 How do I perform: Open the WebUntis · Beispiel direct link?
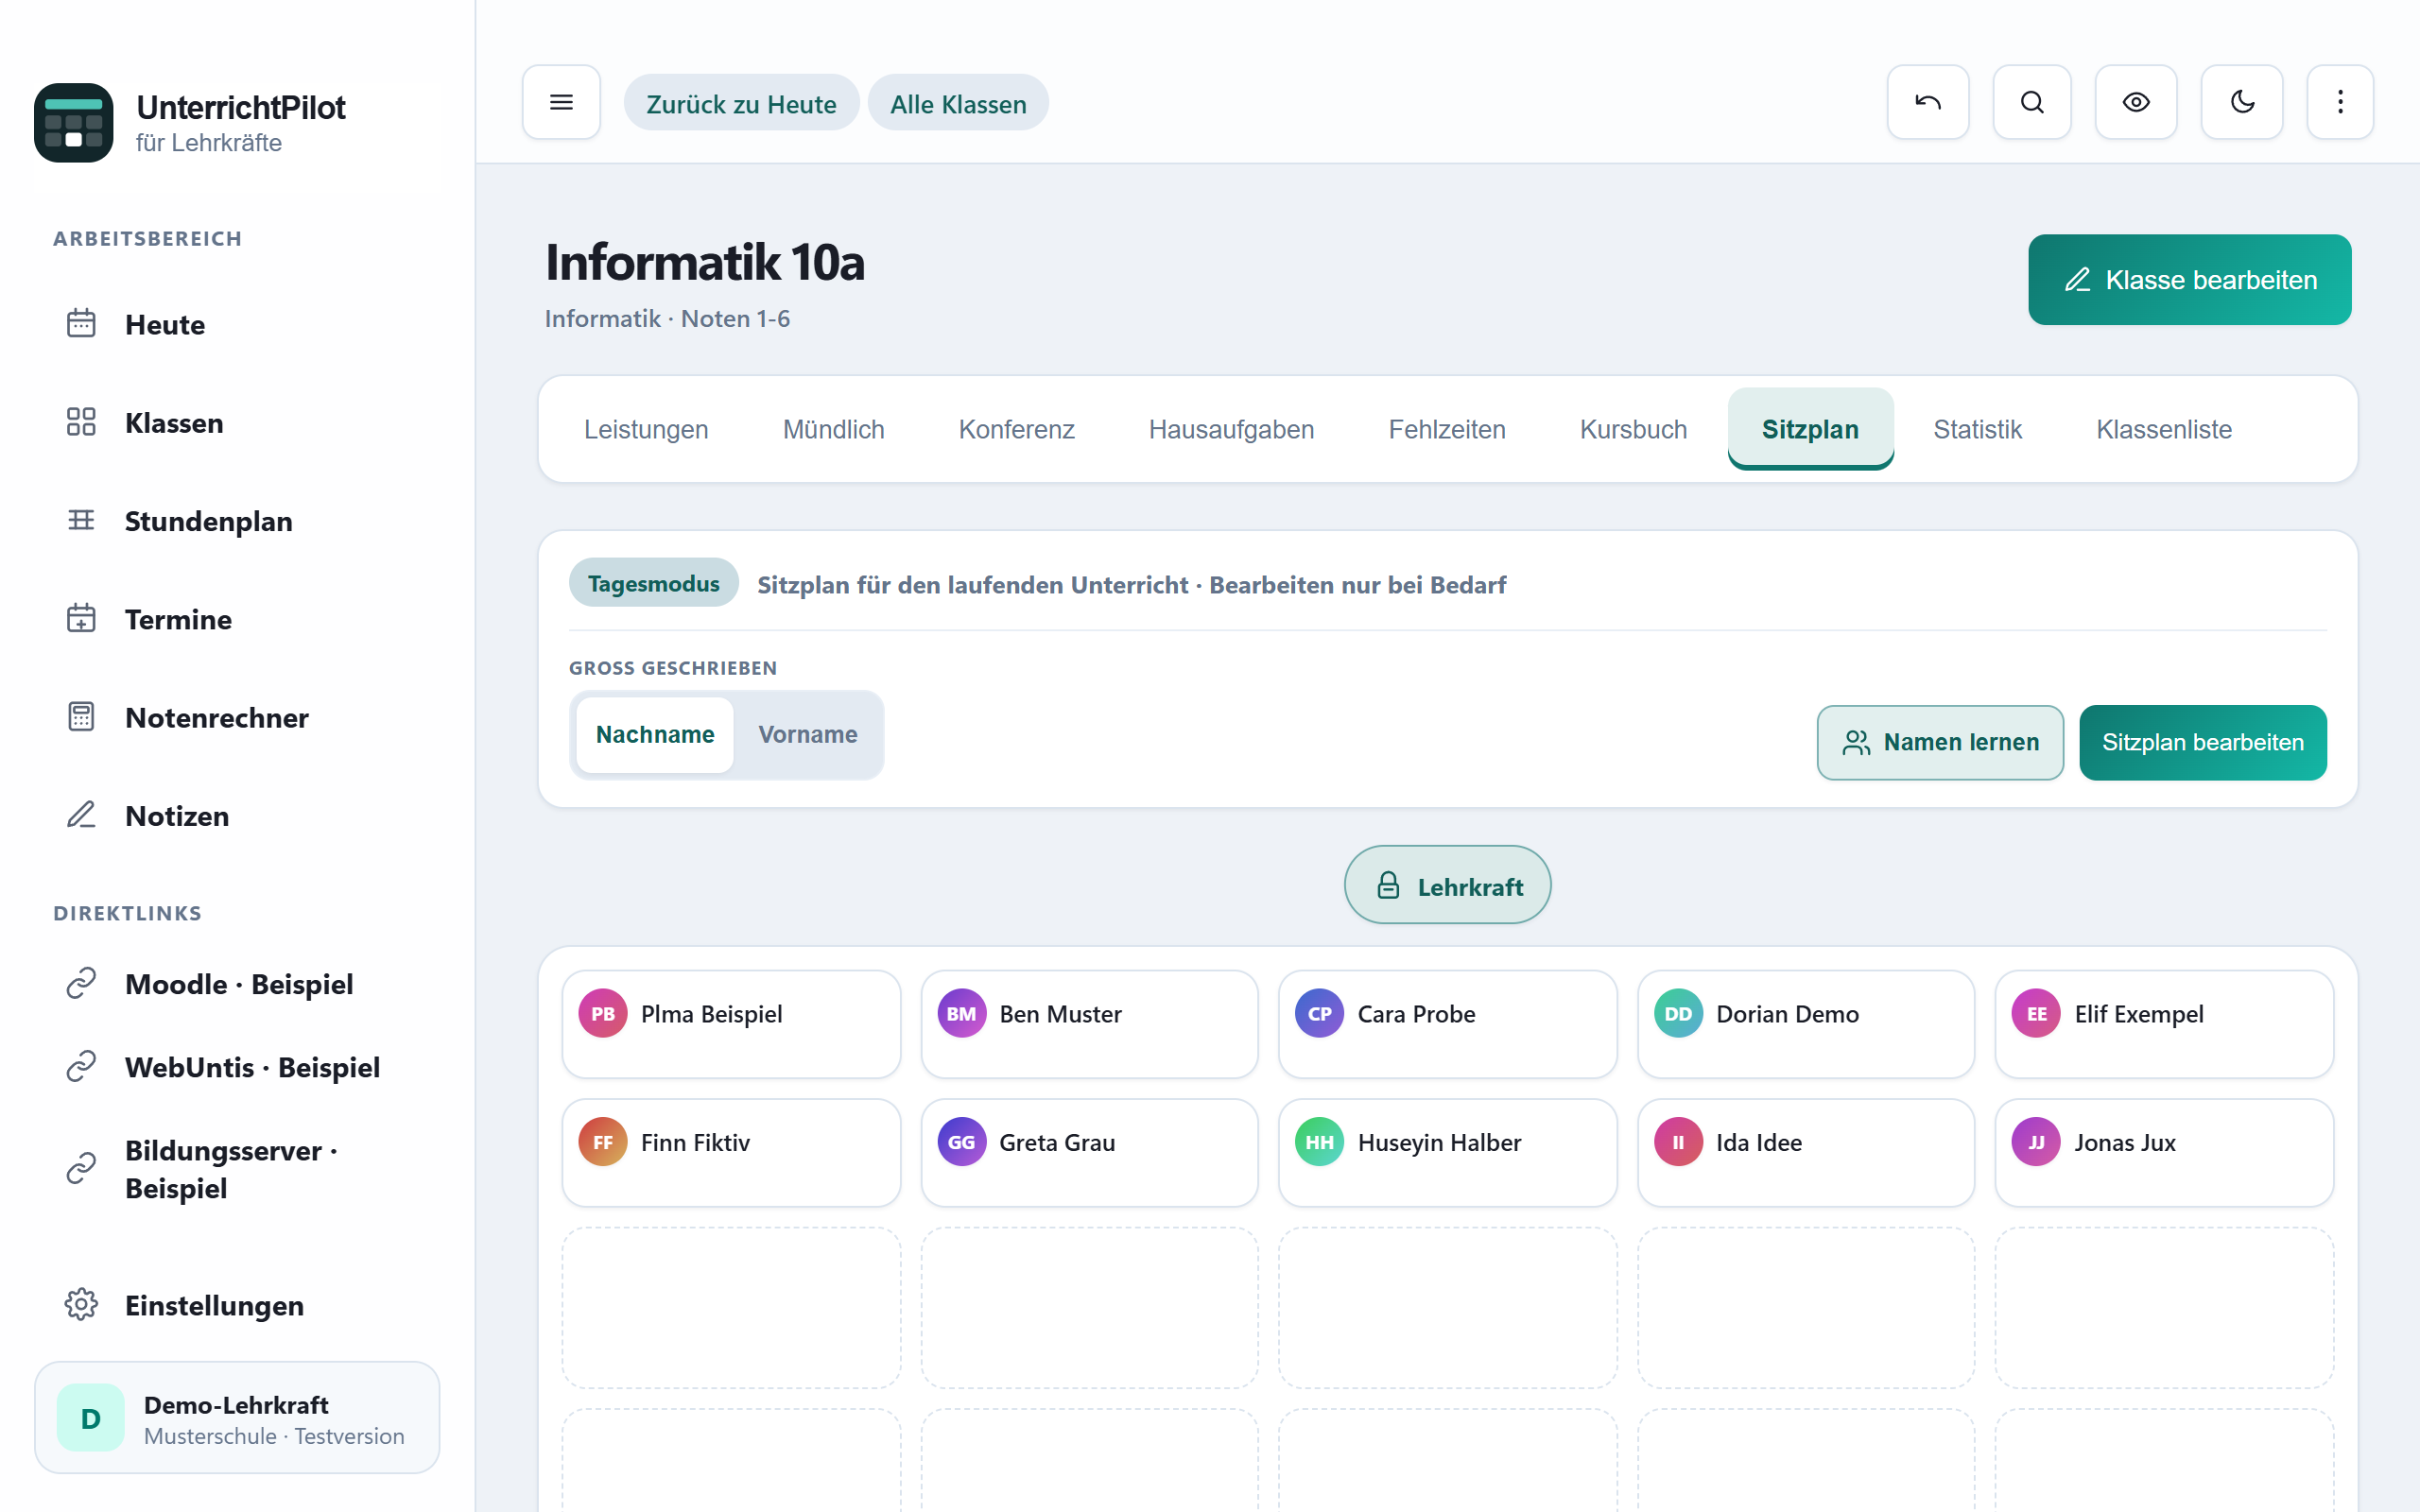(x=238, y=1067)
